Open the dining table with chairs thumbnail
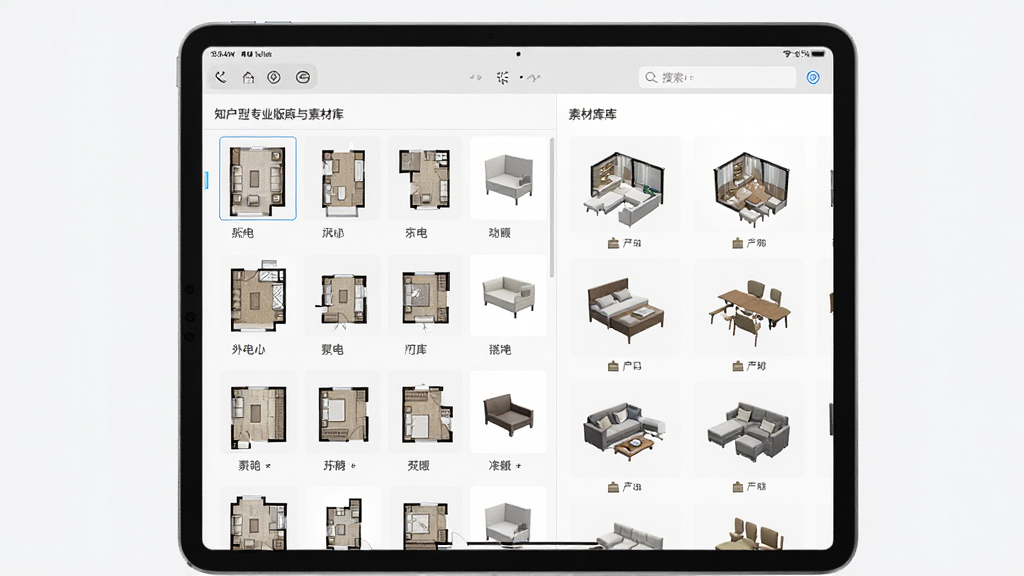 click(749, 307)
